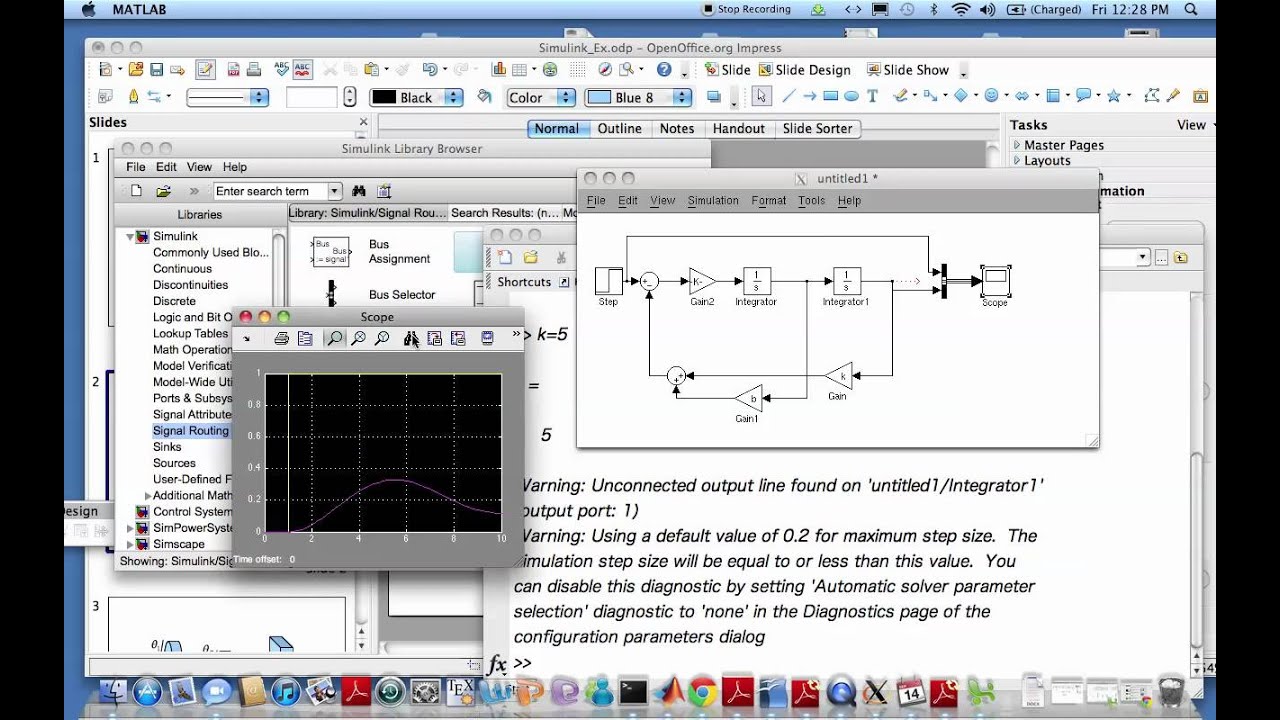1280x720 pixels.
Task: Open the line style dropdown
Action: point(259,97)
